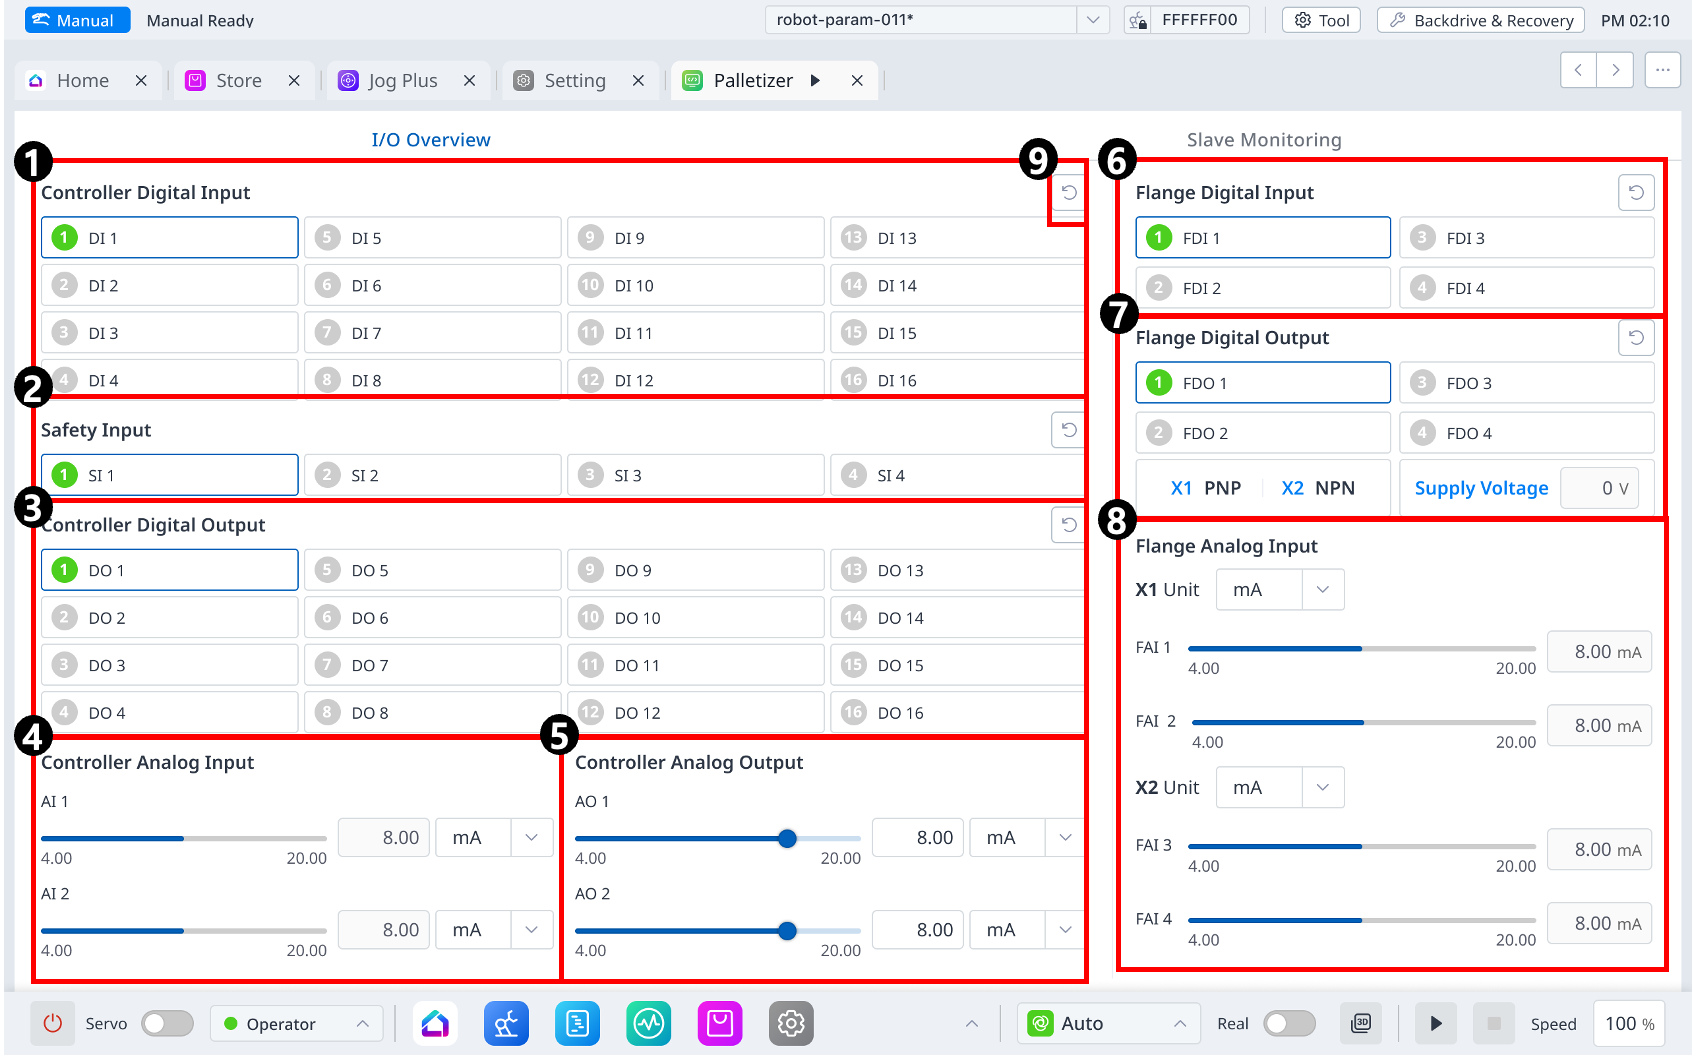Switch to the Jog Plus tab
The width and height of the screenshot is (1692, 1056).
click(x=402, y=81)
